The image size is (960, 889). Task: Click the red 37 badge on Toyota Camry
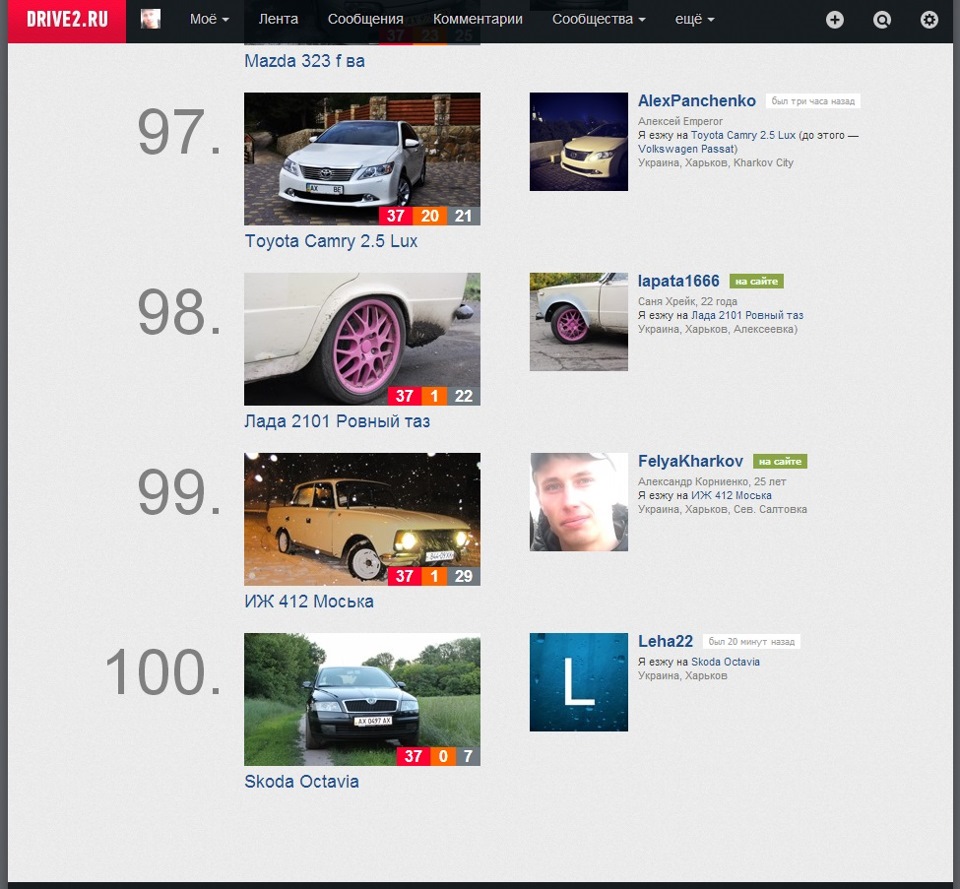coord(396,216)
